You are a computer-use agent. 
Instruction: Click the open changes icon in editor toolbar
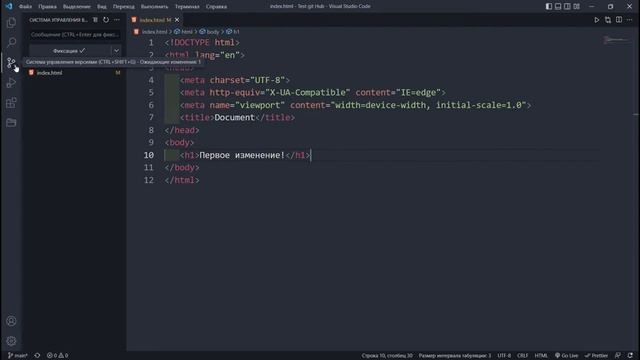click(x=608, y=20)
